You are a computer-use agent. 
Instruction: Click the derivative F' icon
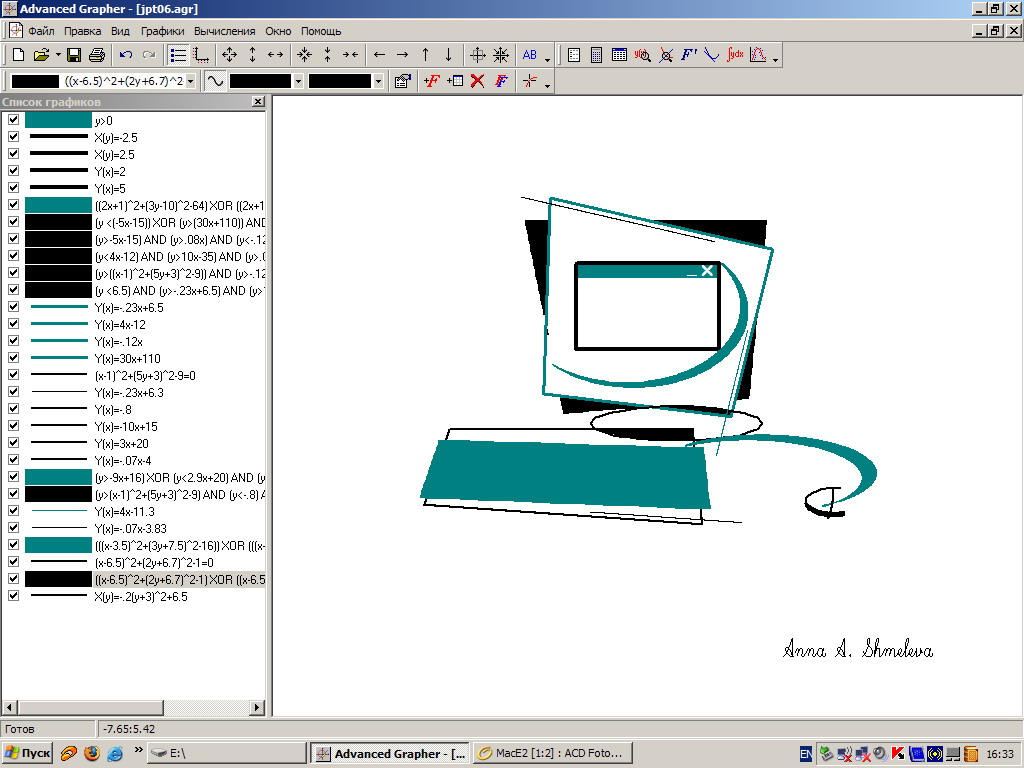pyautogui.click(x=689, y=55)
